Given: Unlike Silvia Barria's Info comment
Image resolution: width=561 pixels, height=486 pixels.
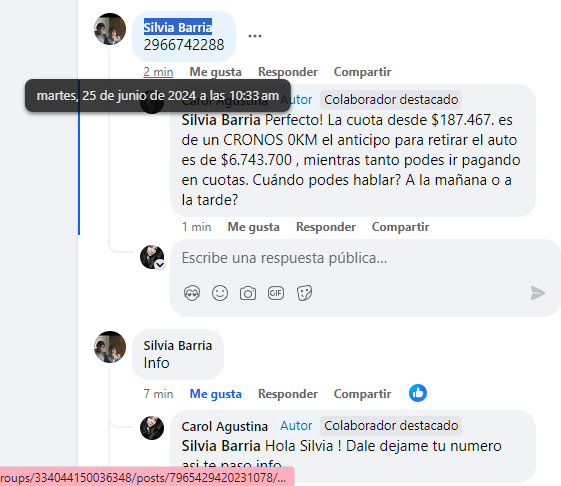Looking at the screenshot, I should tap(215, 394).
